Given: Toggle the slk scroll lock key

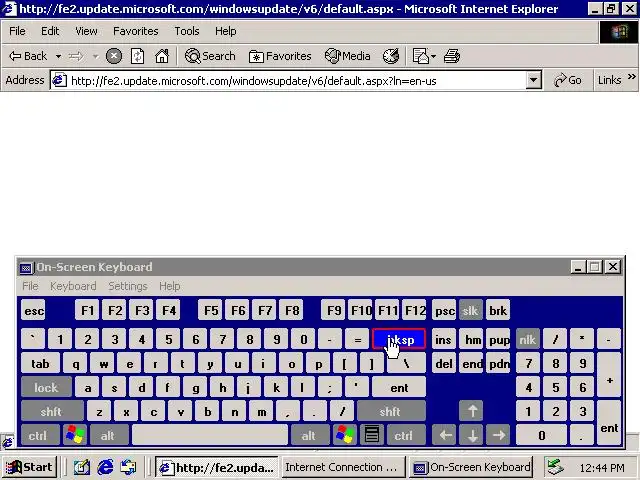Looking at the screenshot, I should [470, 311].
